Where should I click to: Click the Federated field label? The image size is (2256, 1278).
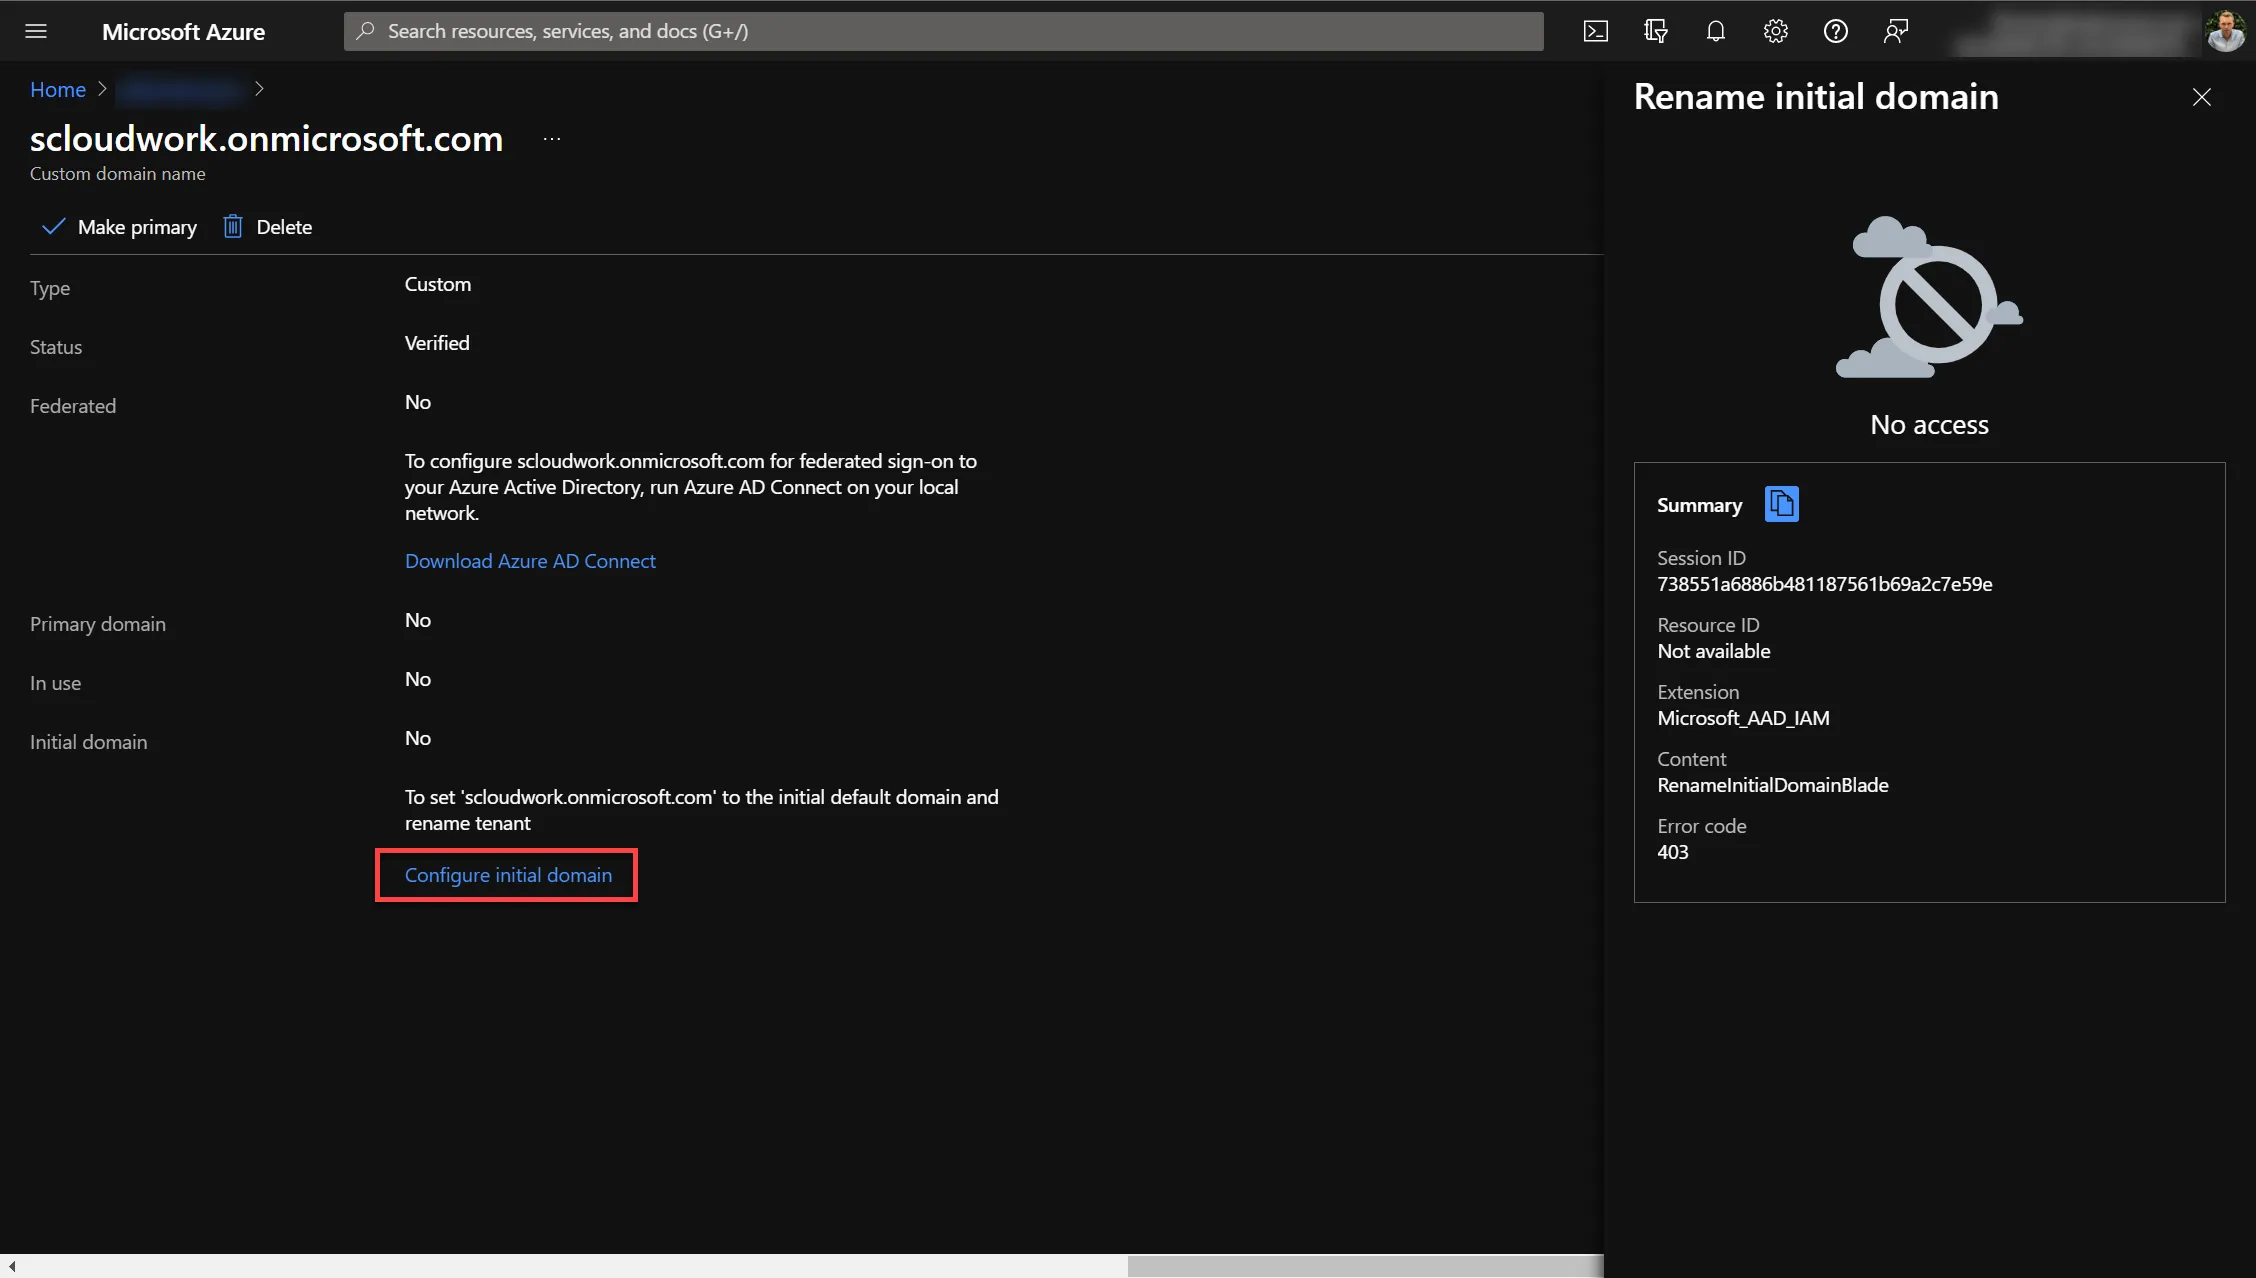[73, 406]
